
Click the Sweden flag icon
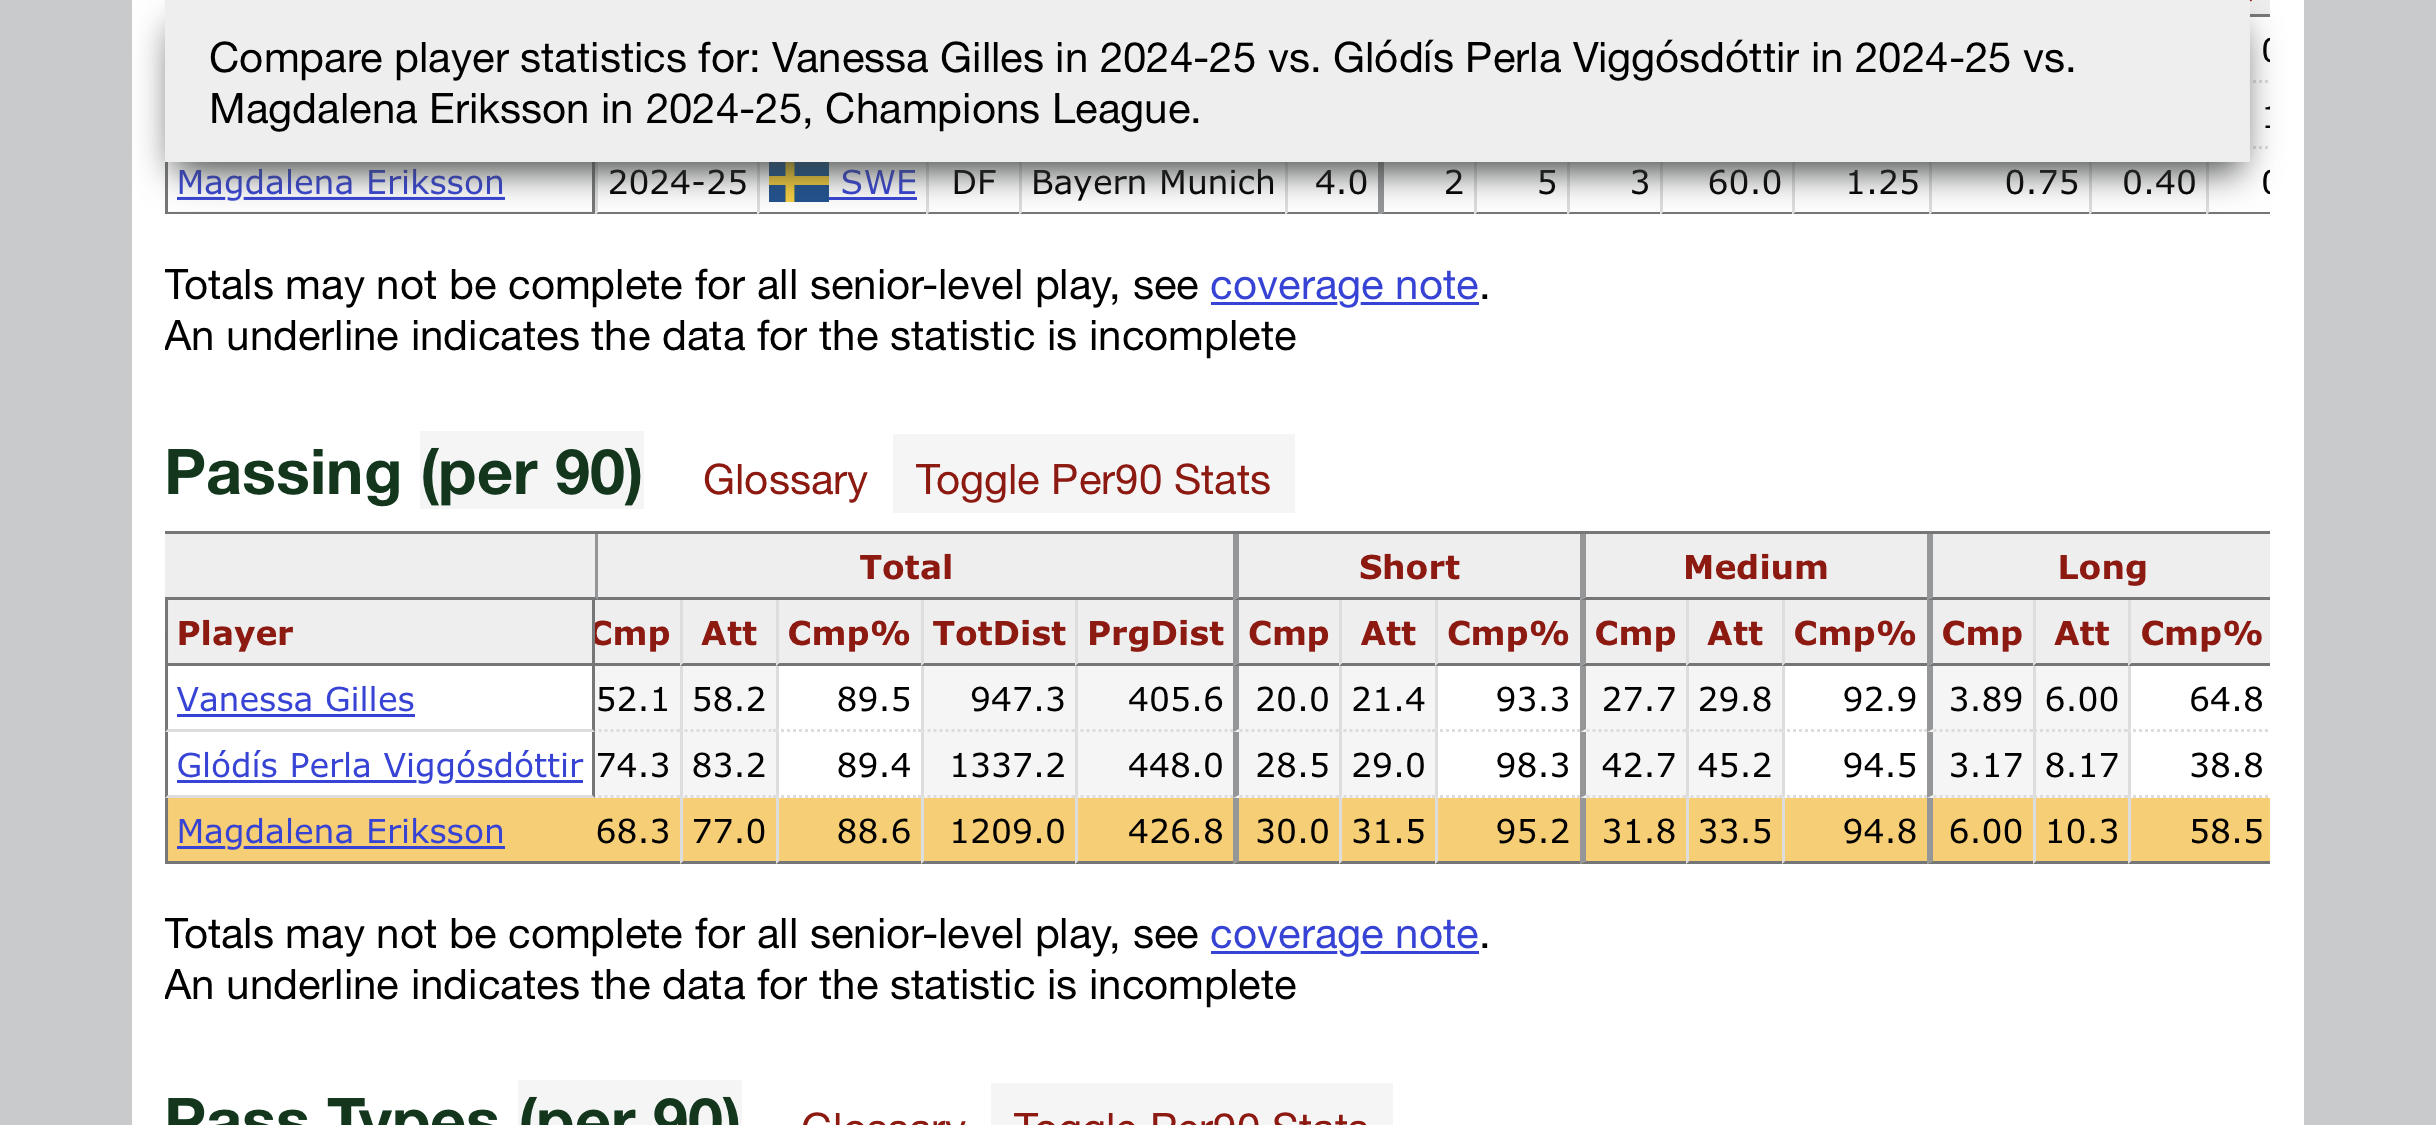coord(798,182)
